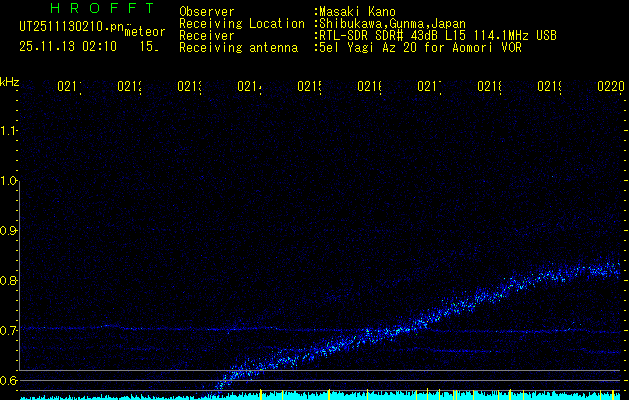Select the filename UT2511130210.pn text

click(x=72, y=27)
